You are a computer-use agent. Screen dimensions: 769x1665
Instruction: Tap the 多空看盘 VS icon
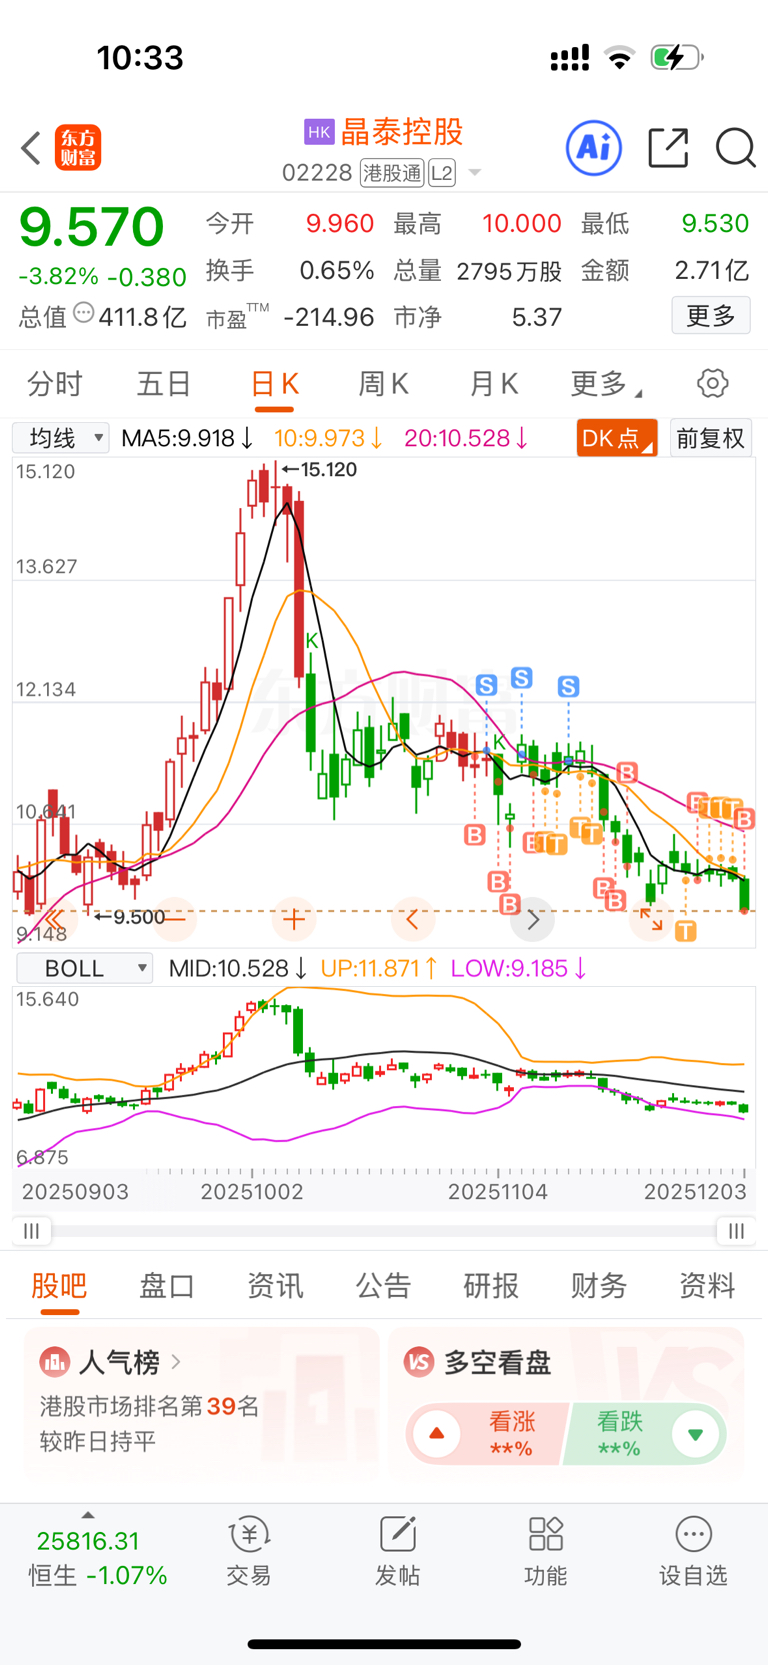[x=419, y=1362]
